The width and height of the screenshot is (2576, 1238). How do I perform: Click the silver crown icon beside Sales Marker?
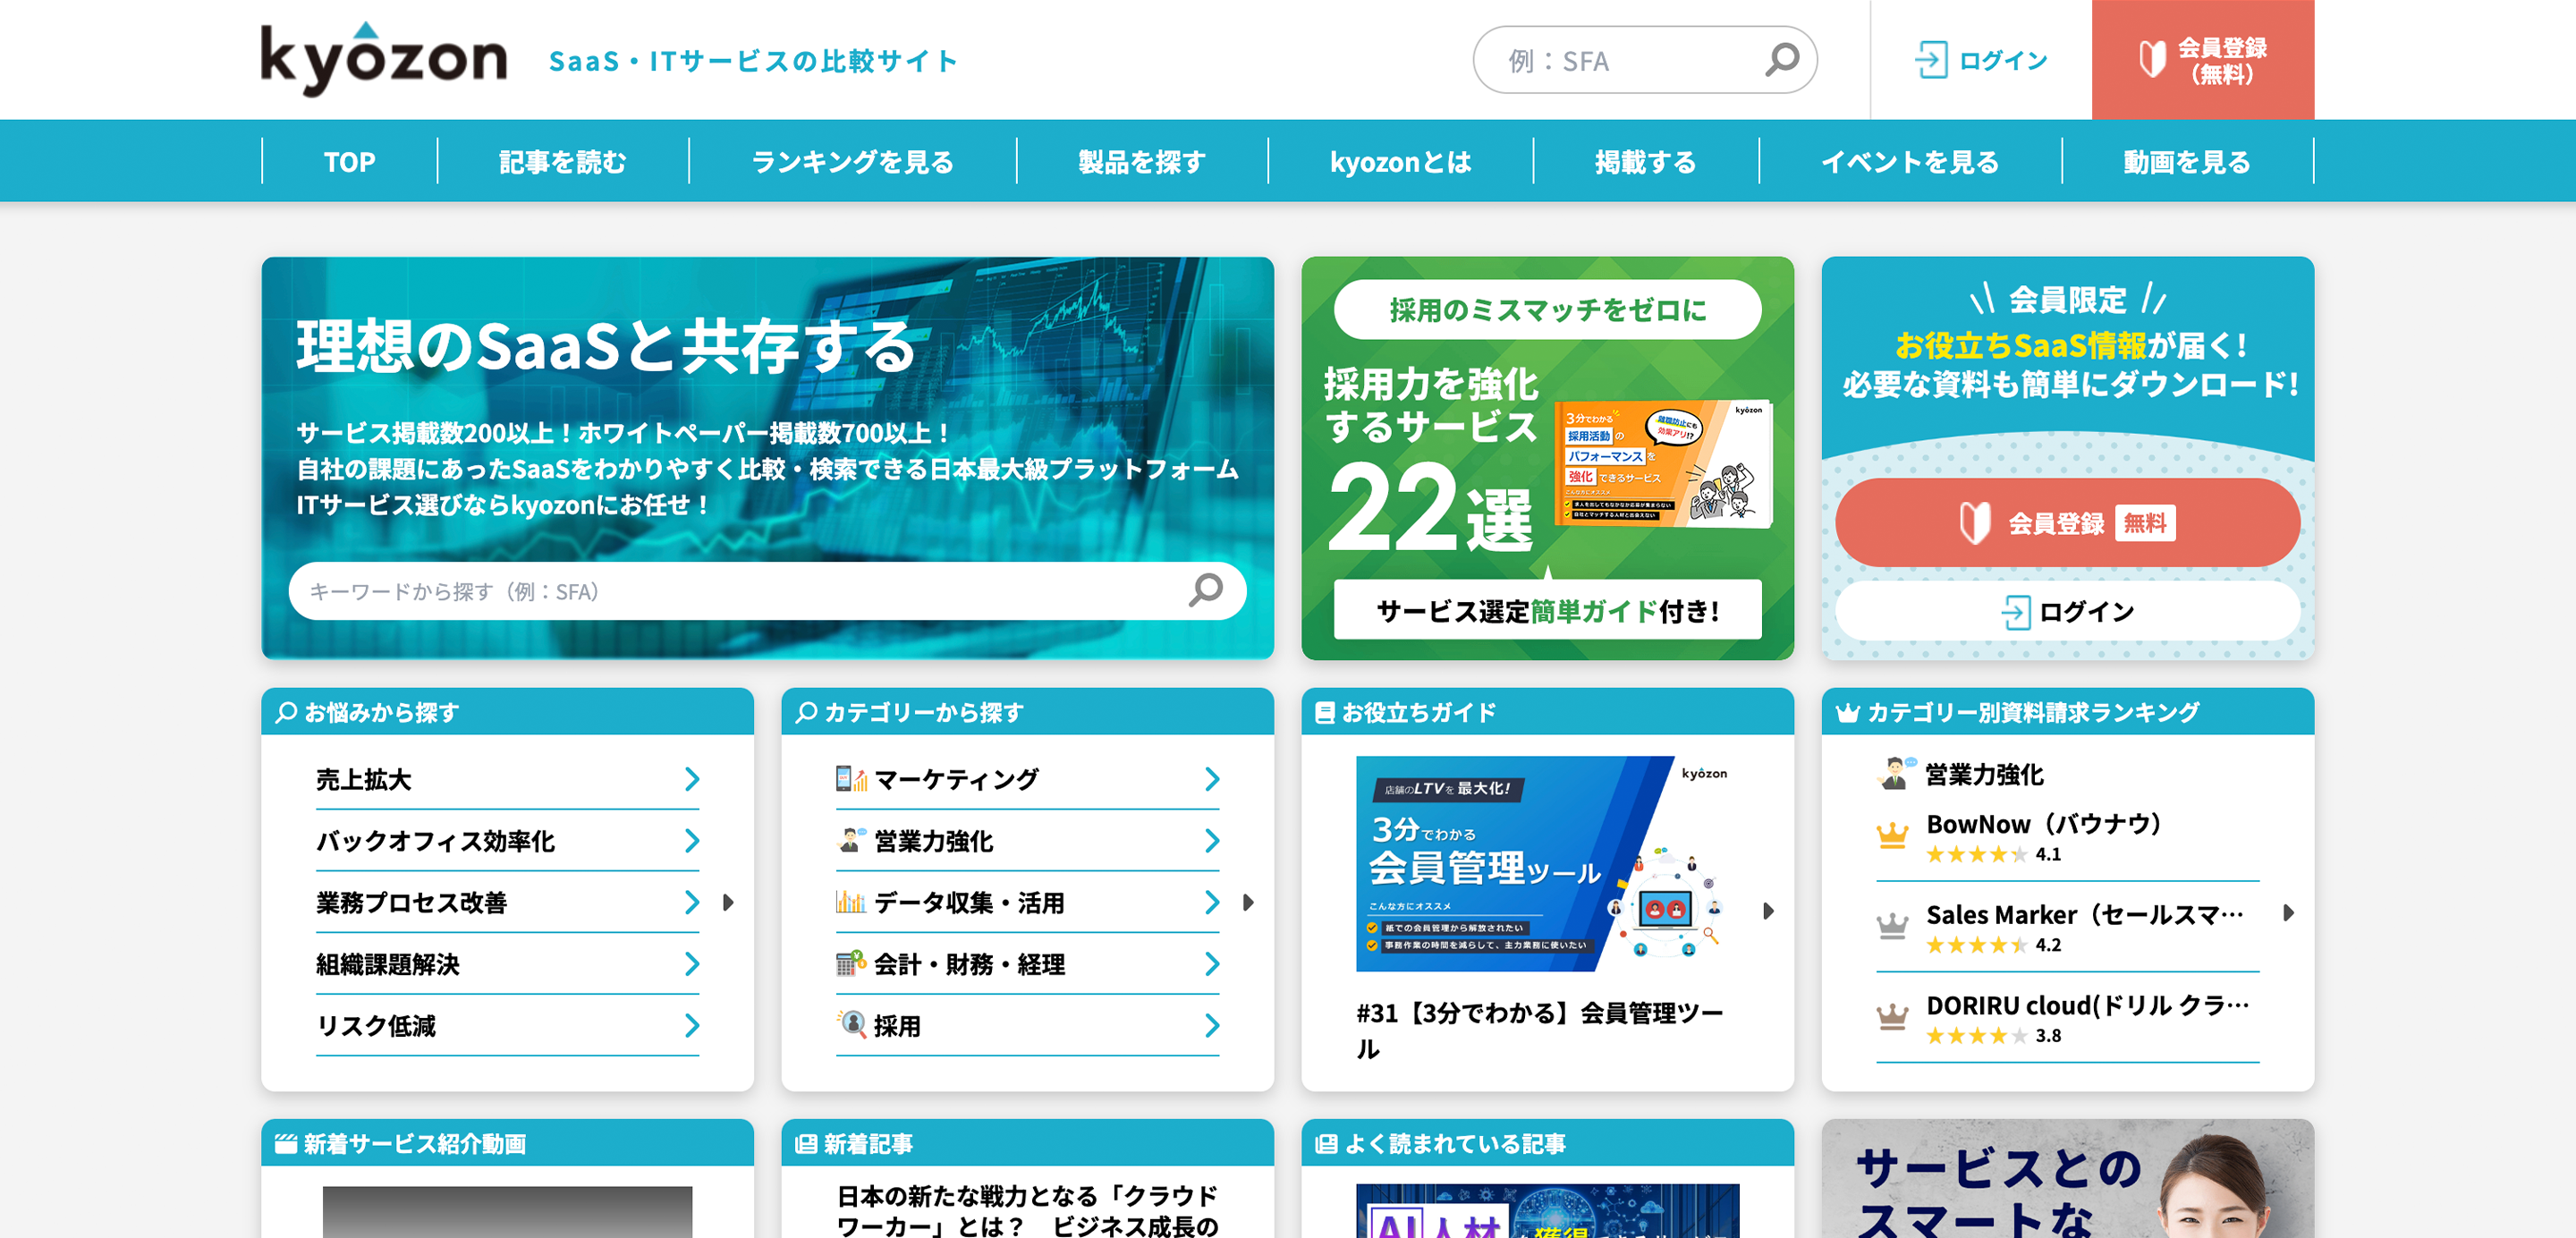[1892, 926]
